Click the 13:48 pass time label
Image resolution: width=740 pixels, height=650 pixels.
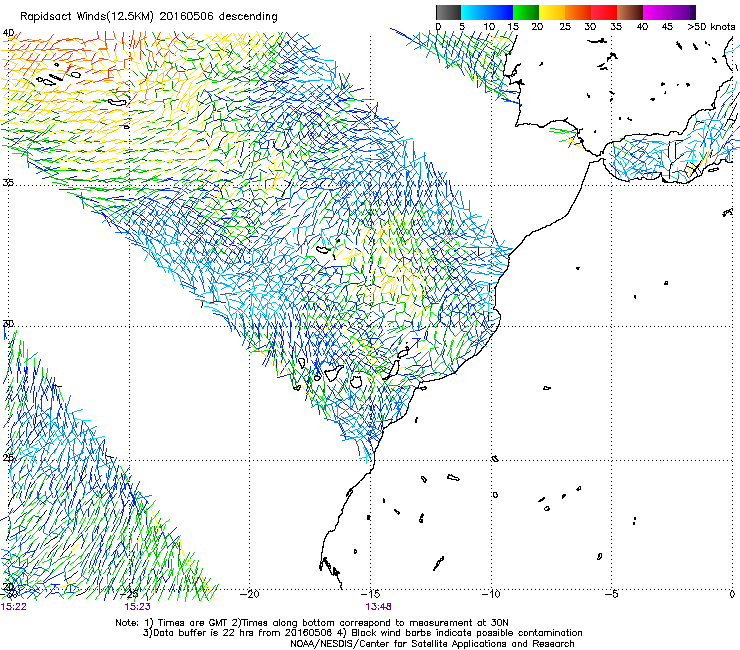tap(378, 607)
